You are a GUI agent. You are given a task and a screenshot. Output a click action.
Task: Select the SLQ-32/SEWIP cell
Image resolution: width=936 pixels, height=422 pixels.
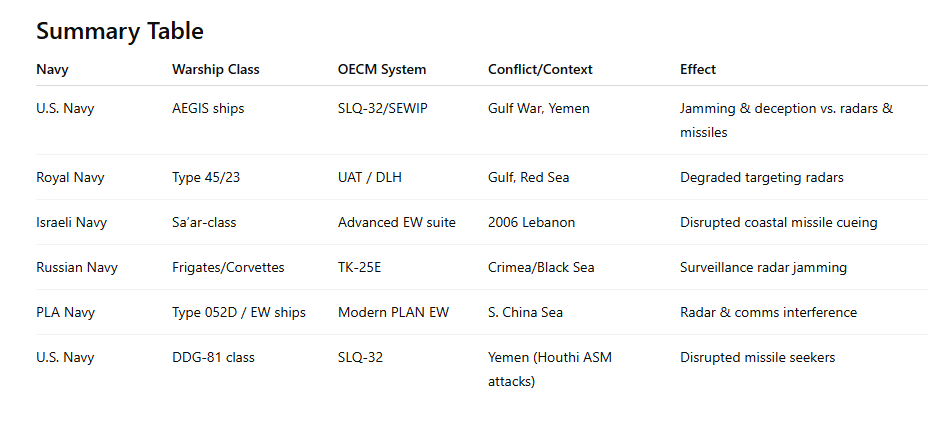coord(385,109)
